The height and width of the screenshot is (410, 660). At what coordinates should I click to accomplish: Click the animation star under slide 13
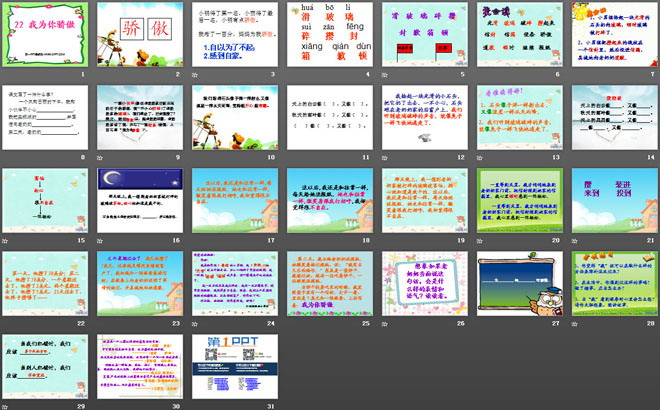pos(480,158)
